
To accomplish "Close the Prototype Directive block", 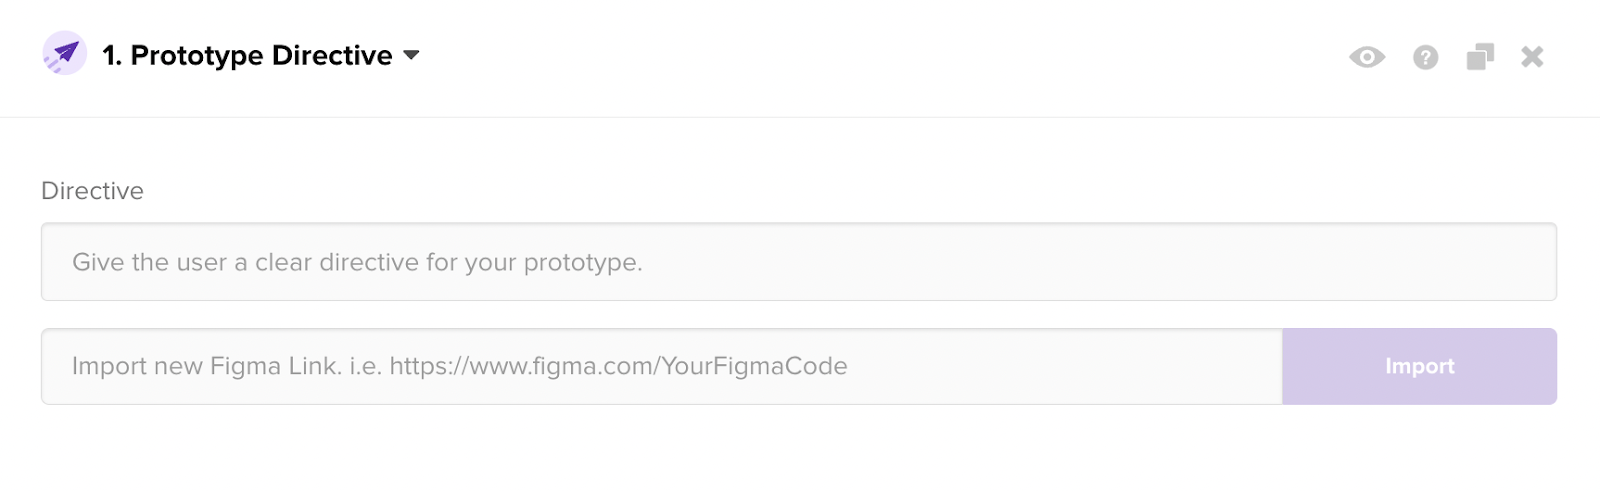I will pos(1532,57).
